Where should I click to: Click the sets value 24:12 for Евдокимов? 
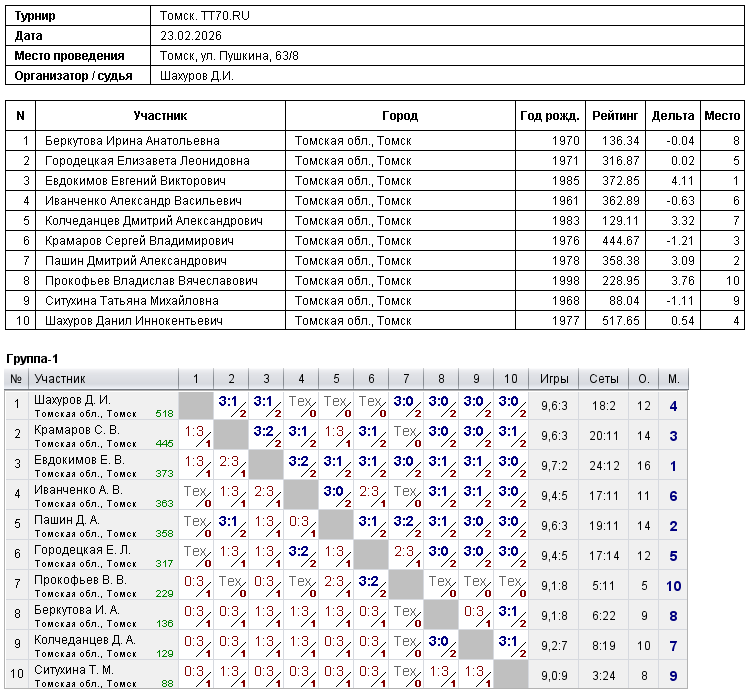pyautogui.click(x=603, y=466)
